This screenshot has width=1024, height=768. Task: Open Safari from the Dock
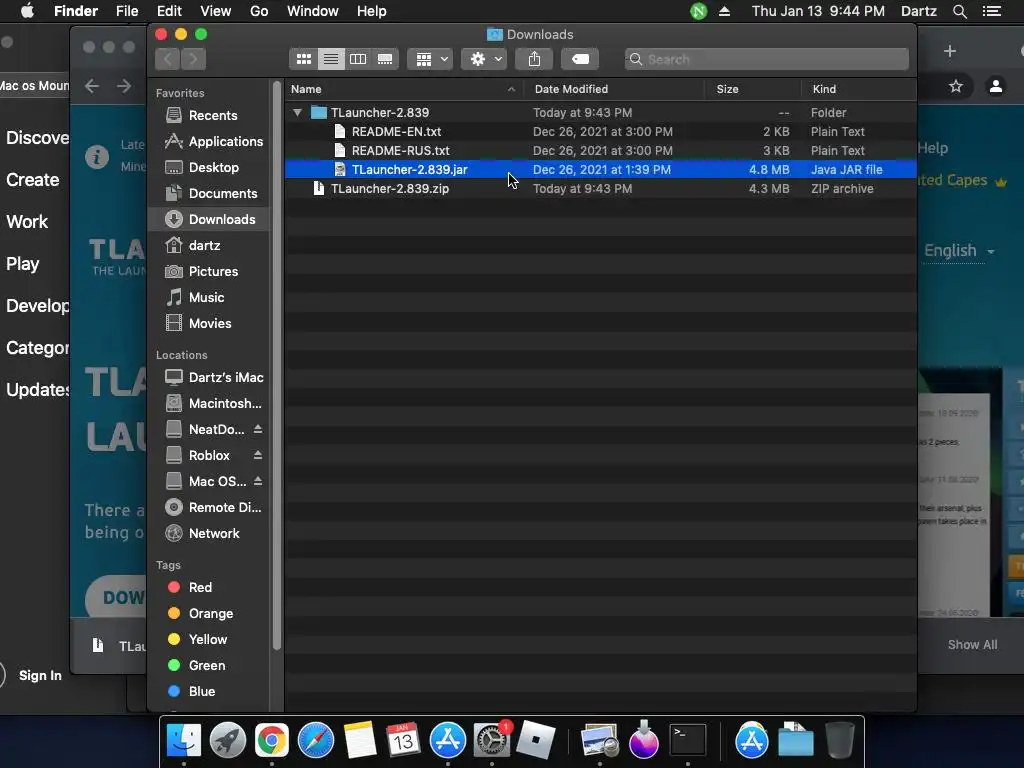coord(316,740)
